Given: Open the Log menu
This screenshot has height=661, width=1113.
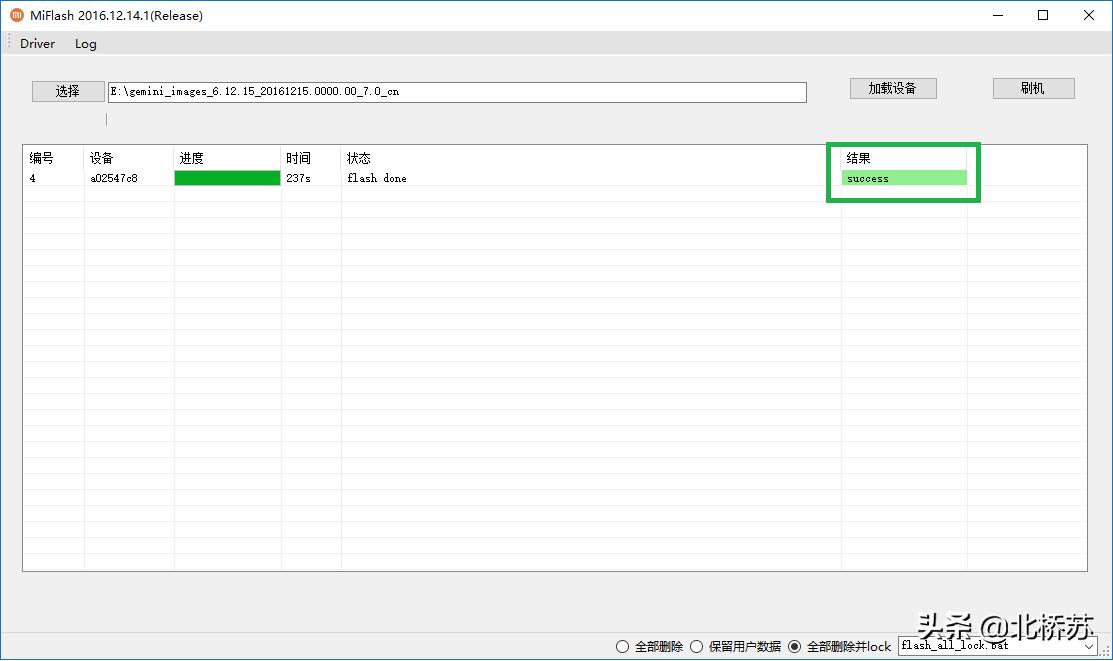Looking at the screenshot, I should tap(85, 43).
